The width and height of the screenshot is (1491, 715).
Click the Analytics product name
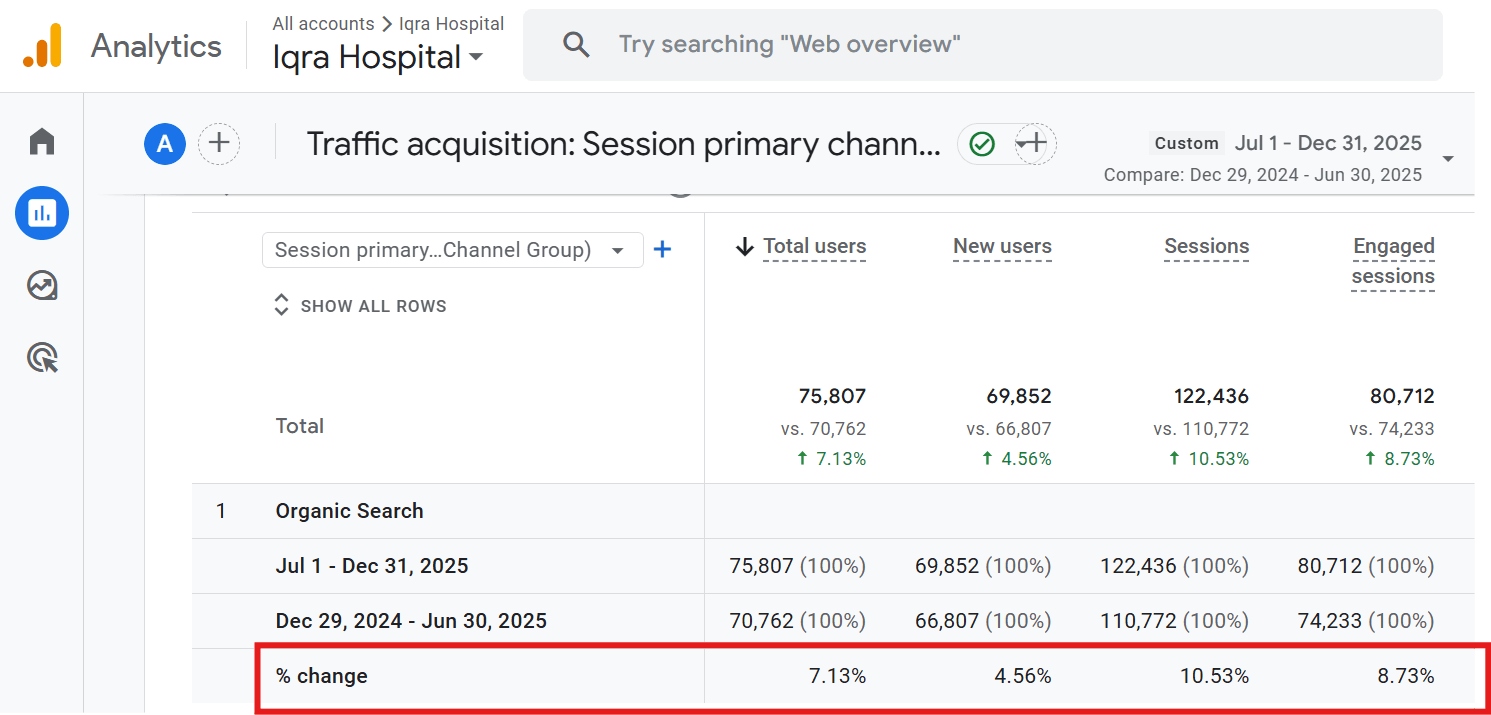click(156, 46)
